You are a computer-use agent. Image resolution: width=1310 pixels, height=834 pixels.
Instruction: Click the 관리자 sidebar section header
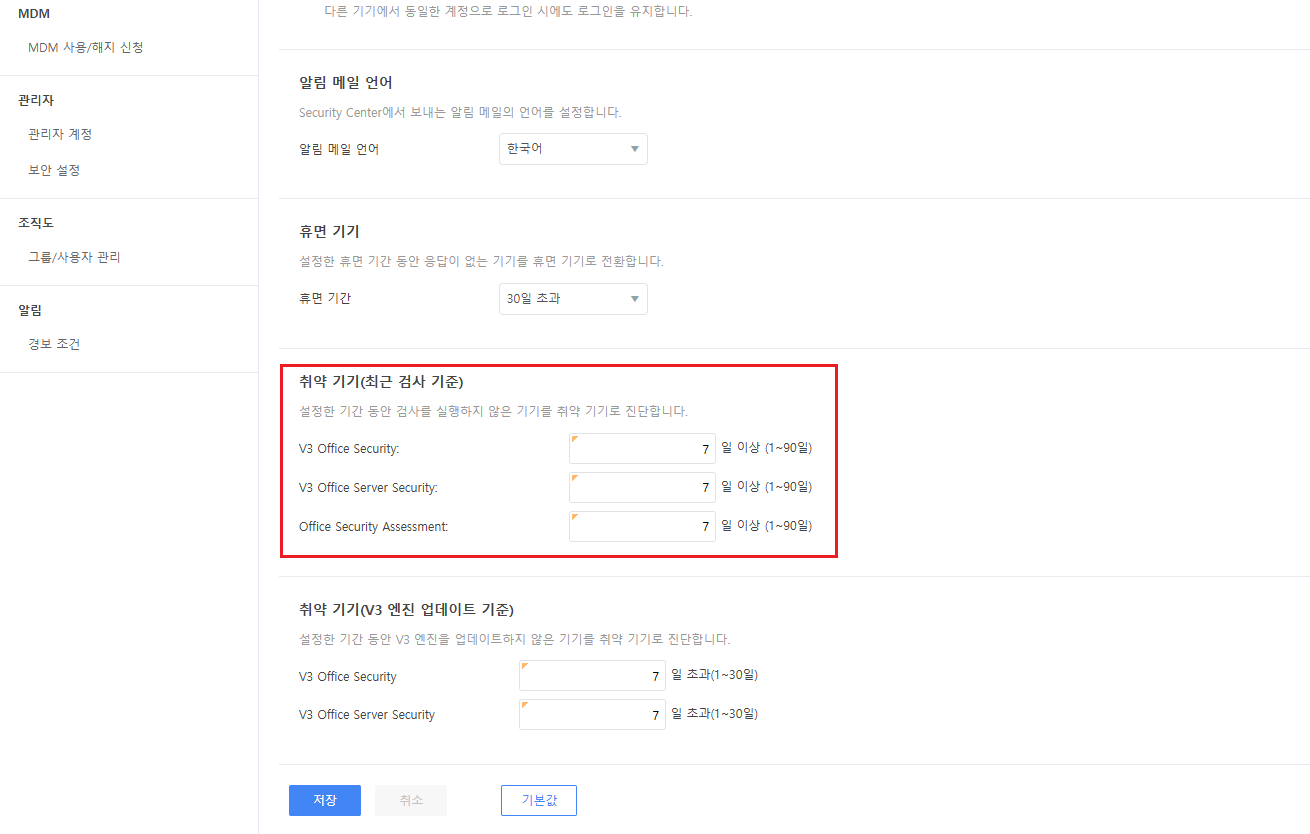tap(36, 100)
